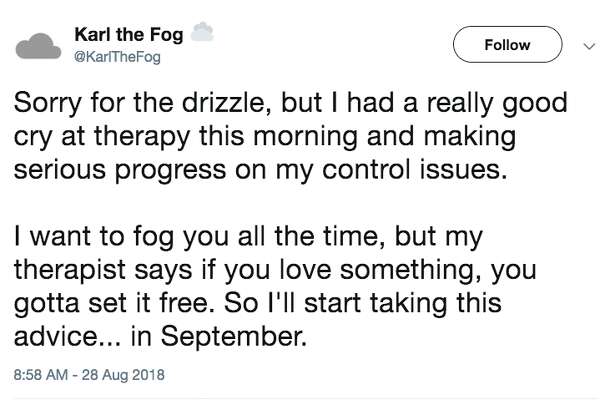Viewport: 600px width, 400px height.
Task: Click the word therapy in the first paragraph
Action: pos(142,137)
